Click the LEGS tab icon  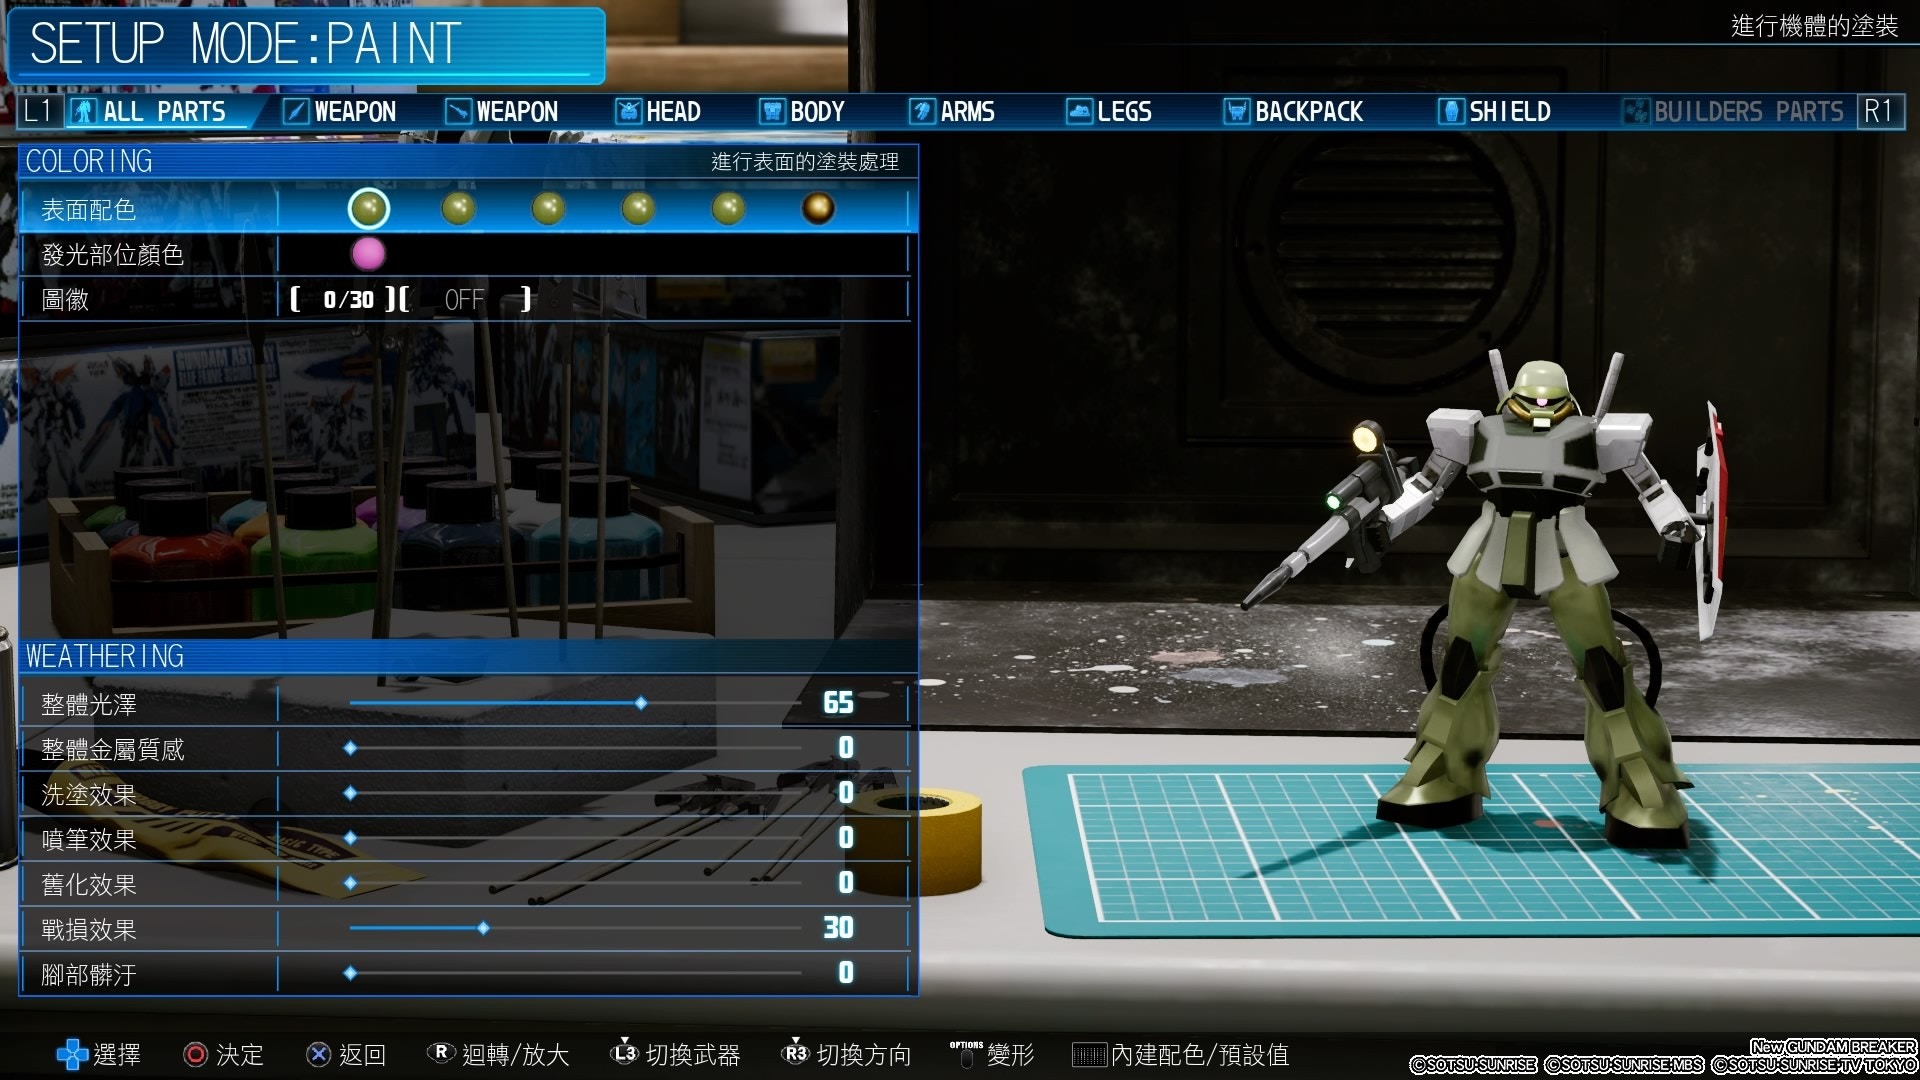pos(1079,111)
